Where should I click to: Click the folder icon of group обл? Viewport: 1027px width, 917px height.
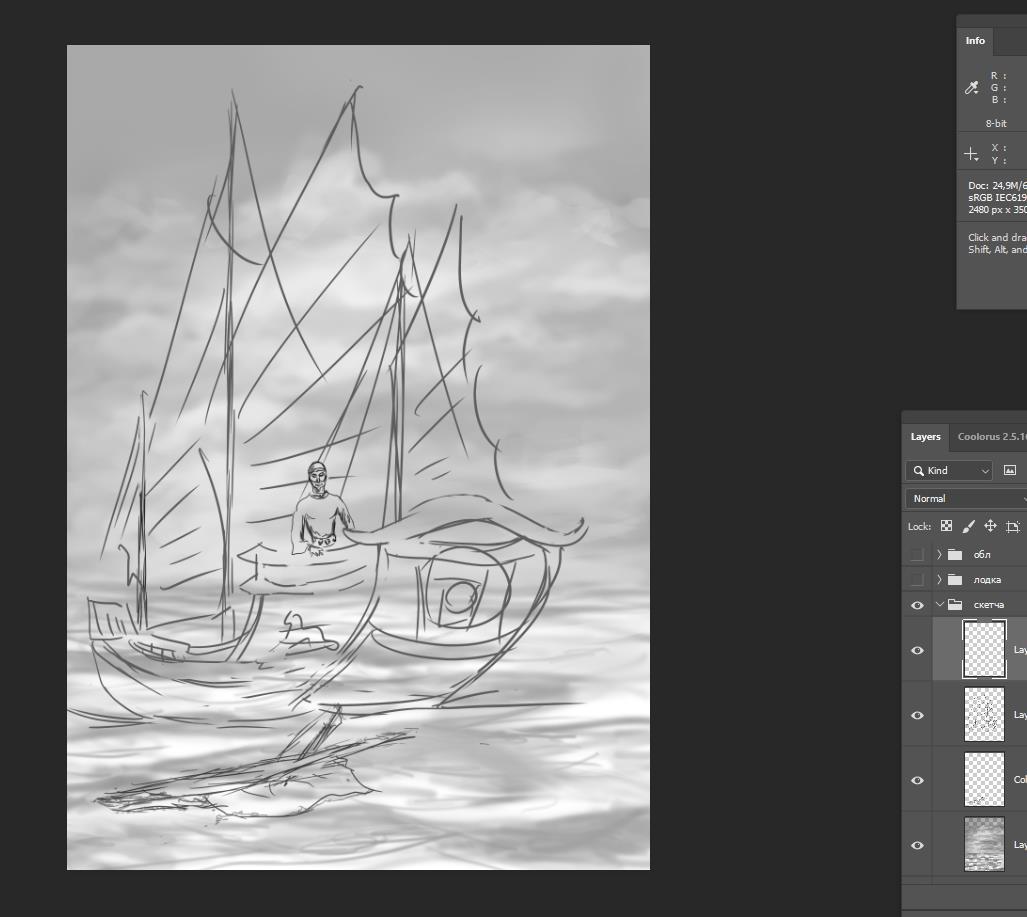click(x=955, y=555)
